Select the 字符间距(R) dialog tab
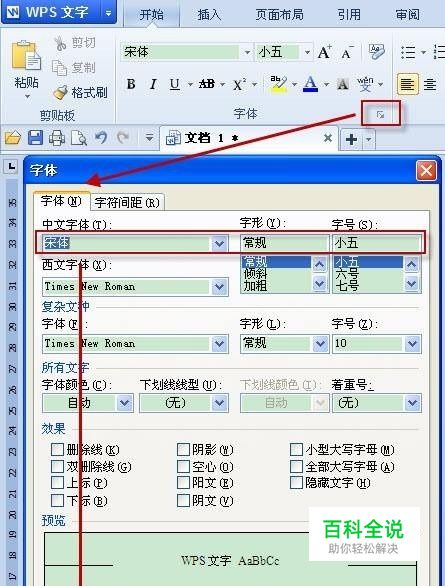This screenshot has height=586, width=445. pos(127,203)
